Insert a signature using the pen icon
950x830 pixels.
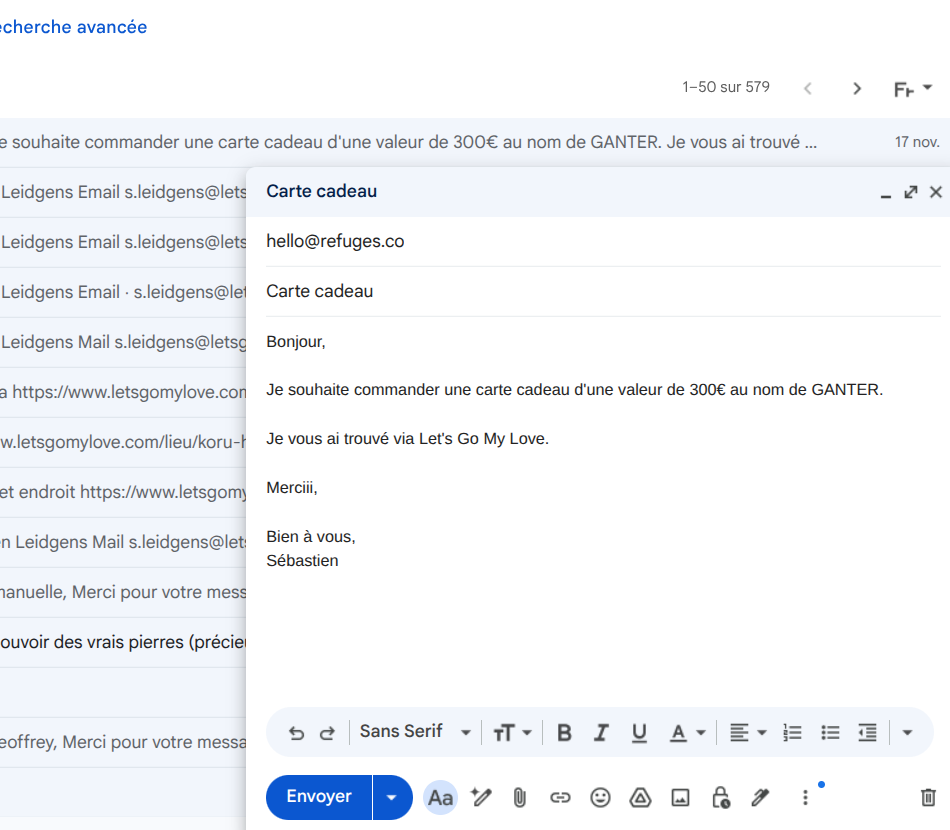pos(760,797)
